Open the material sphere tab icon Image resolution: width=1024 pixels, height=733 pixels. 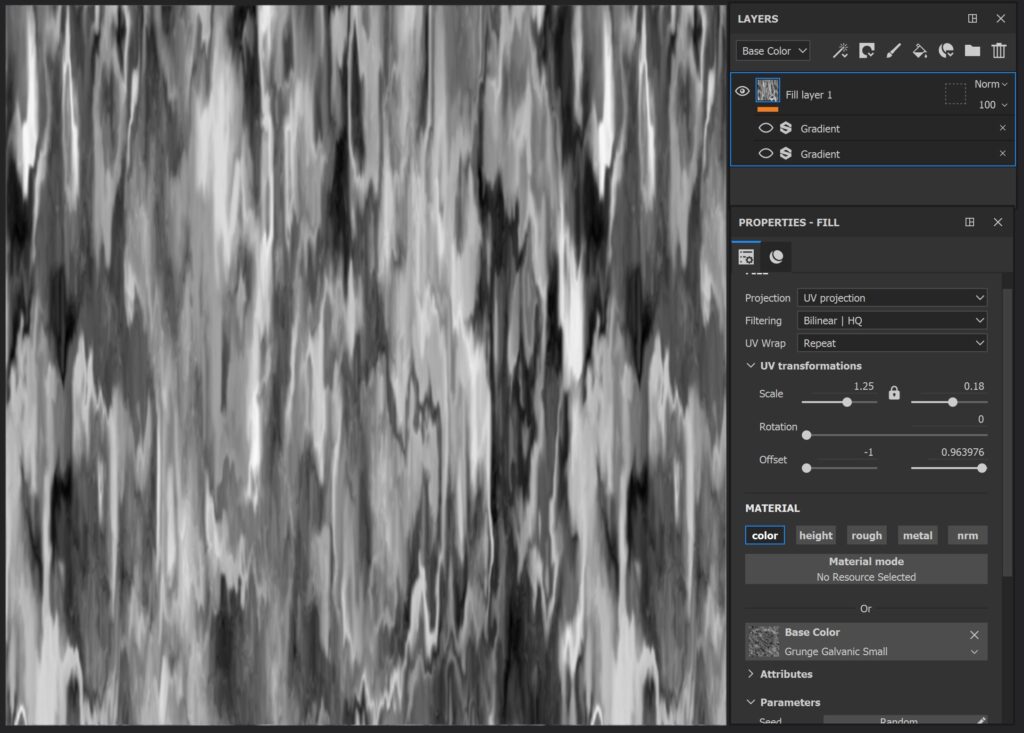tap(776, 257)
